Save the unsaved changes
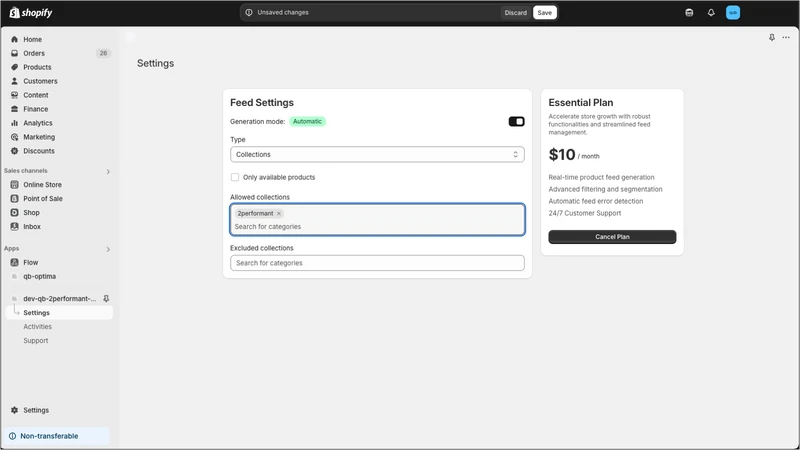Viewport: 800px width, 450px height. tap(544, 13)
